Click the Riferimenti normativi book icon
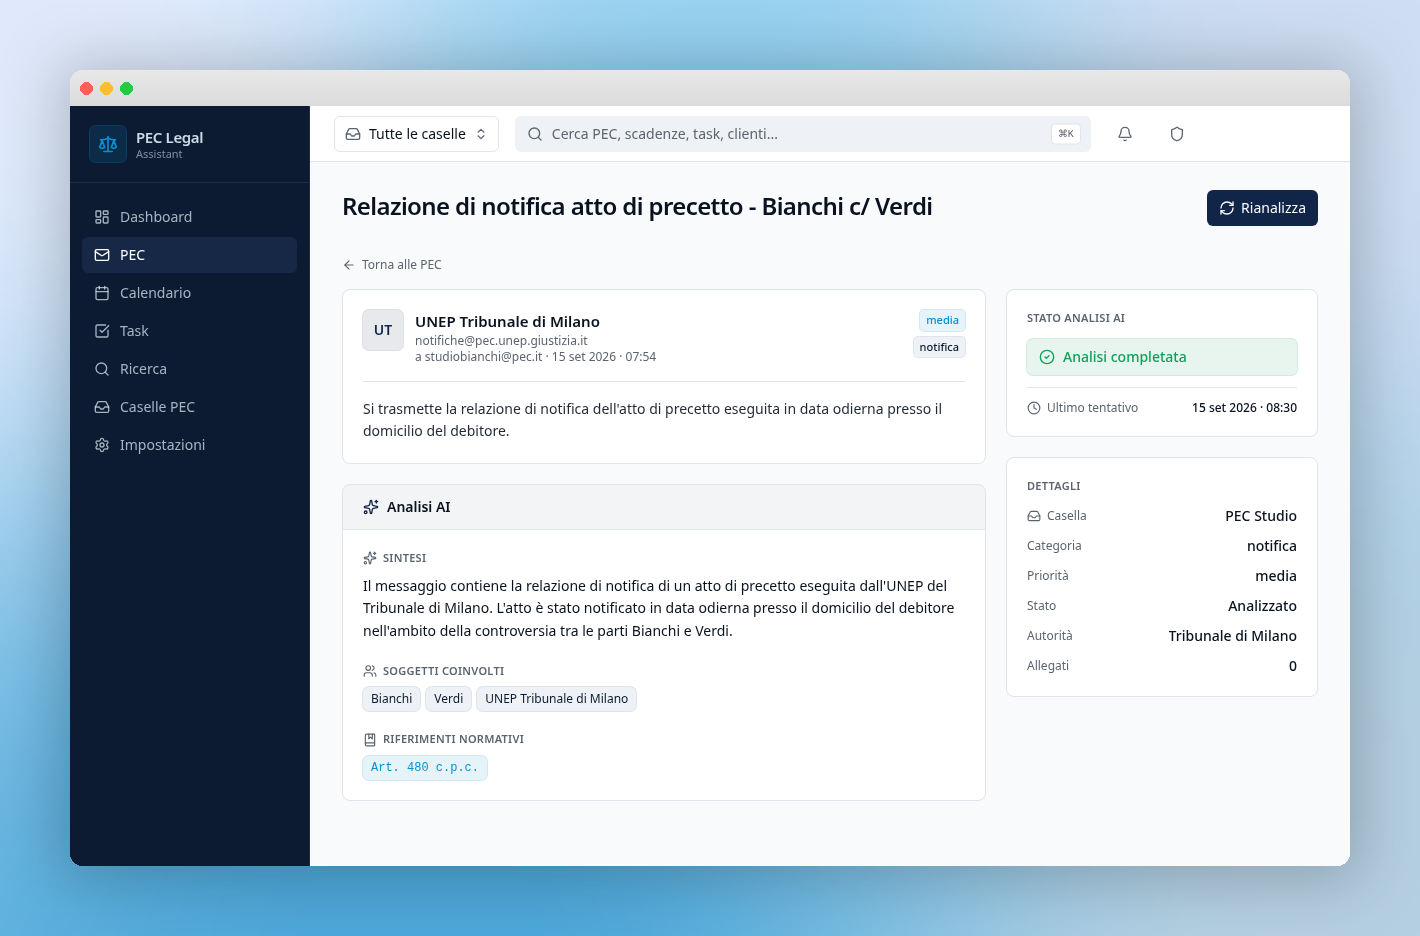The width and height of the screenshot is (1420, 936). coord(370,739)
